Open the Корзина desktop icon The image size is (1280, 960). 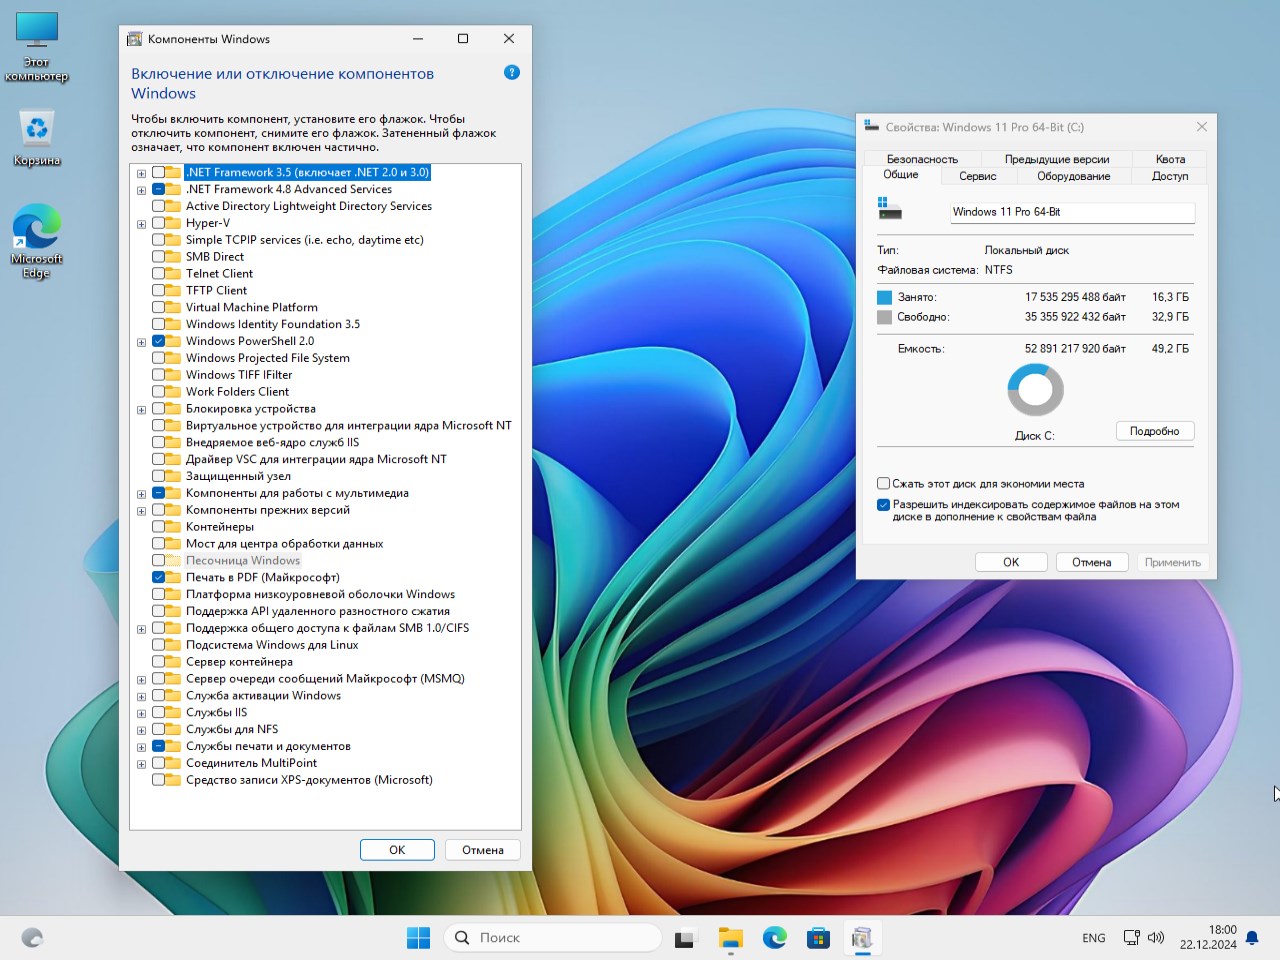pyautogui.click(x=36, y=130)
